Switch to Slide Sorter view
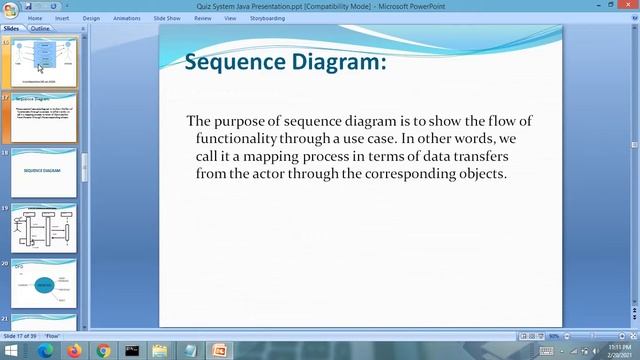 click(x=532, y=336)
